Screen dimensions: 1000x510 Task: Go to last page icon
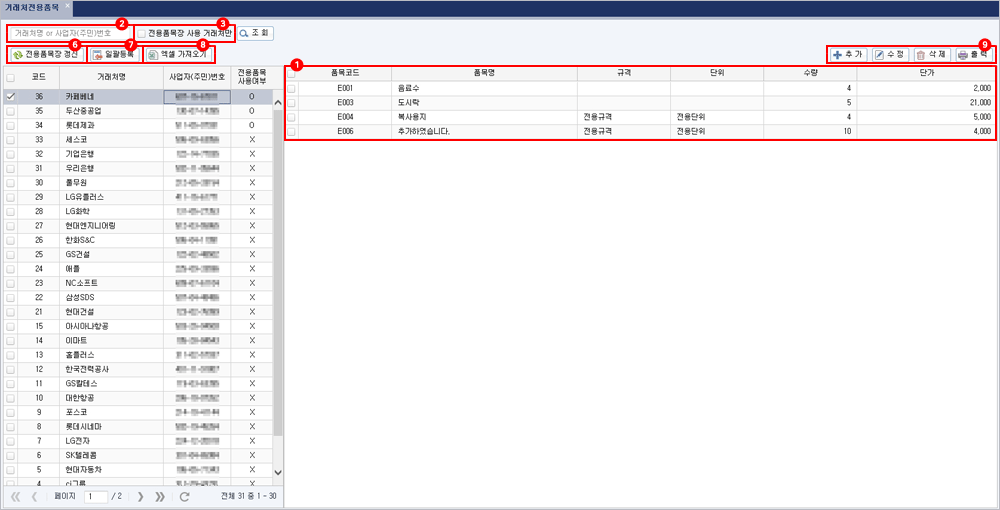(160, 496)
